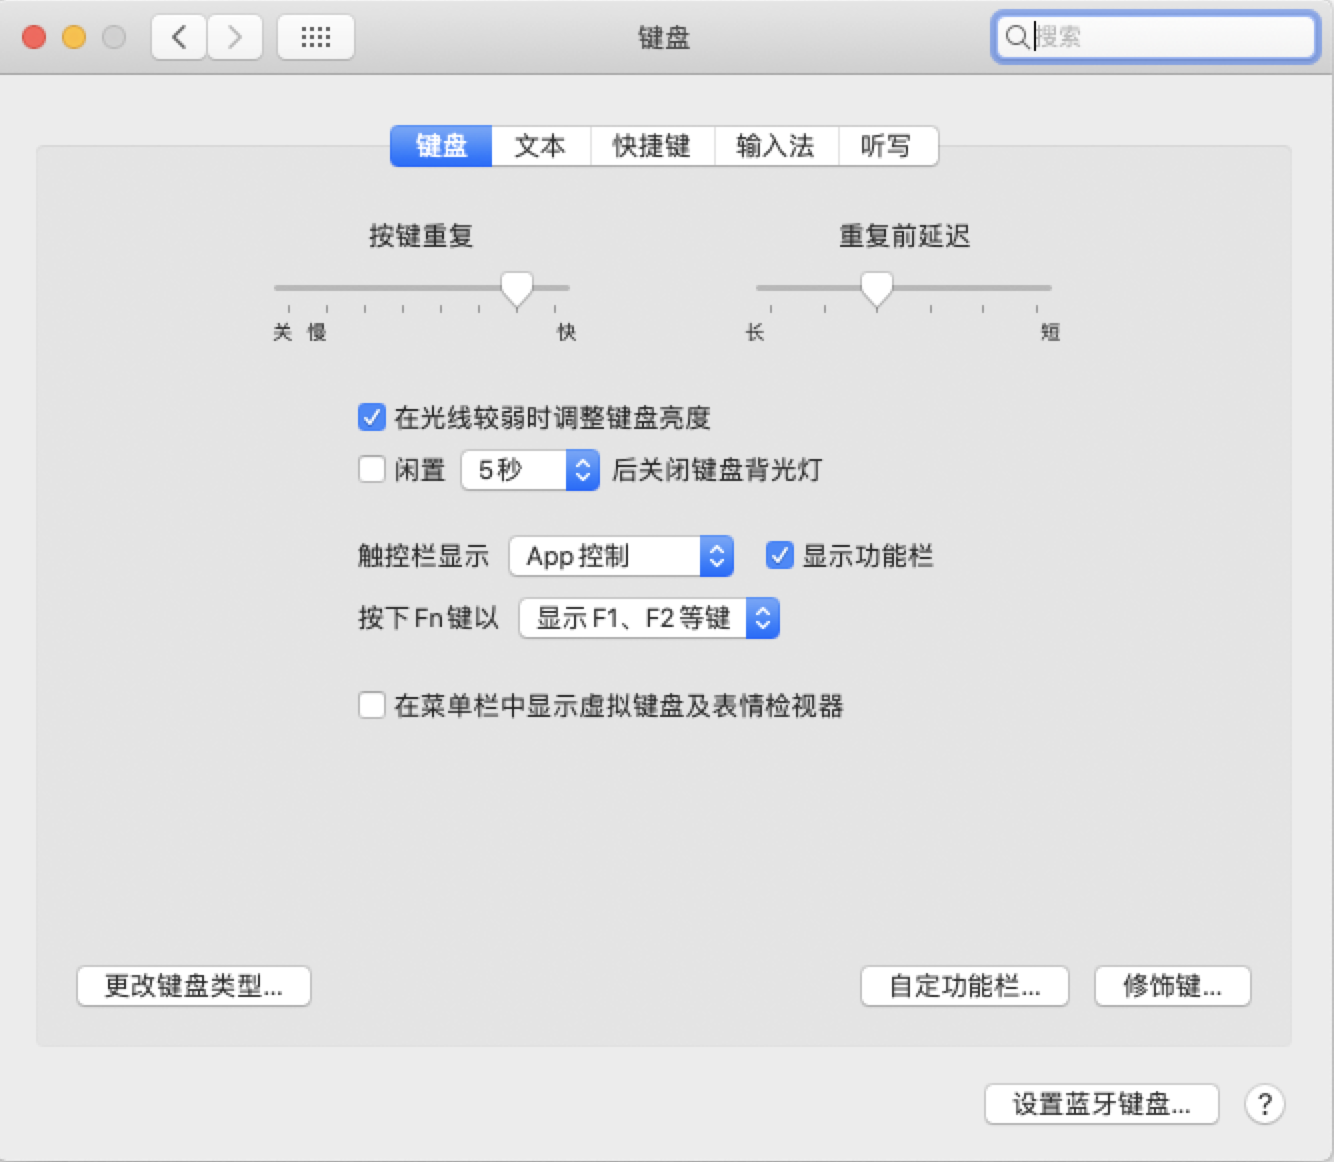The width and height of the screenshot is (1334, 1162).
Task: Switch to the 输入法 tab
Action: tap(776, 146)
